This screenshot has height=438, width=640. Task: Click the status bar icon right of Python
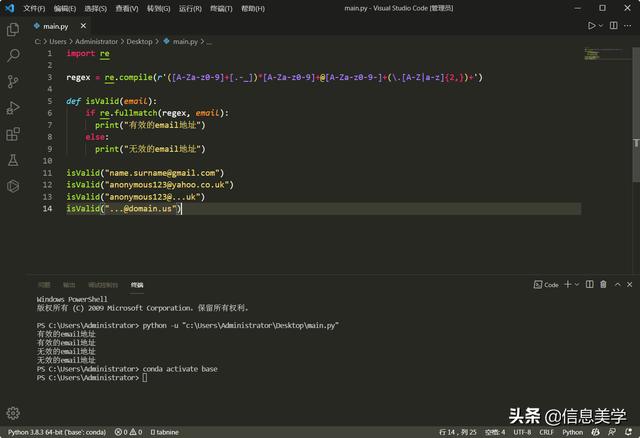click(x=596, y=432)
